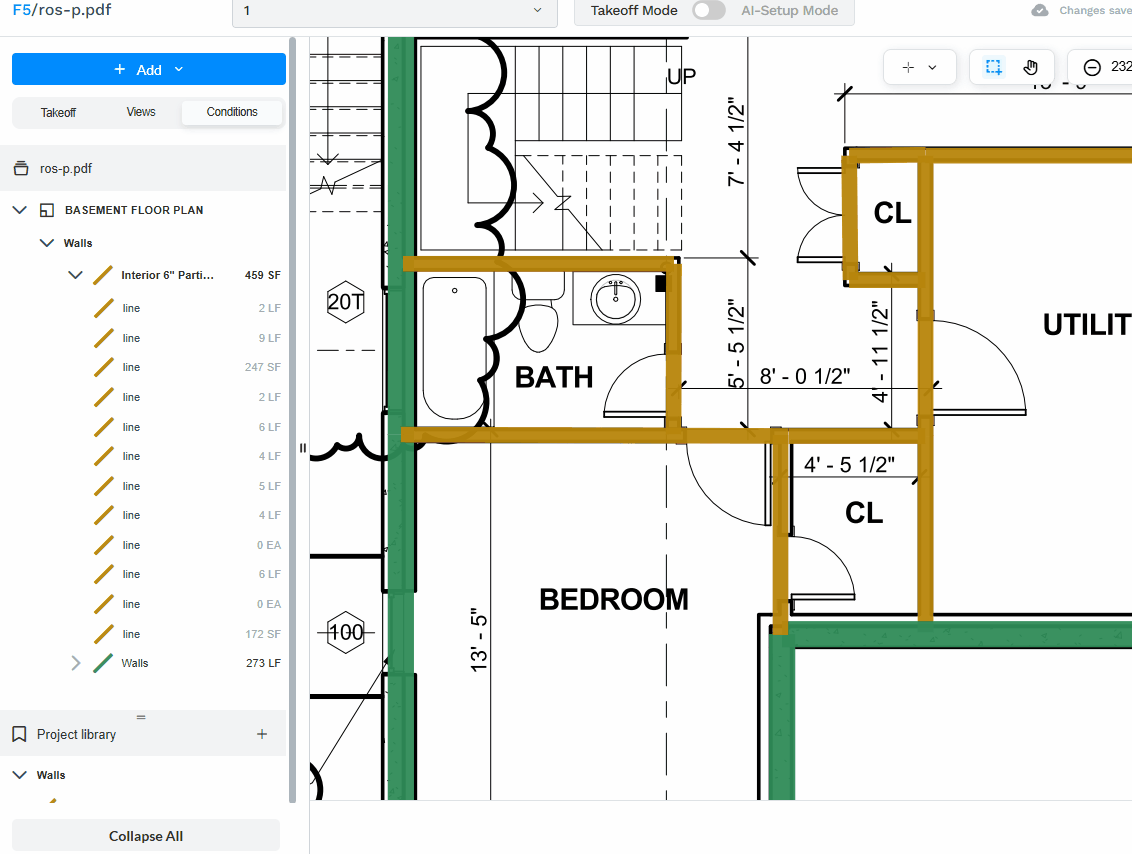Viewport: 1132px width, 854px height.
Task: Switch to the Views tab
Action: pos(141,112)
